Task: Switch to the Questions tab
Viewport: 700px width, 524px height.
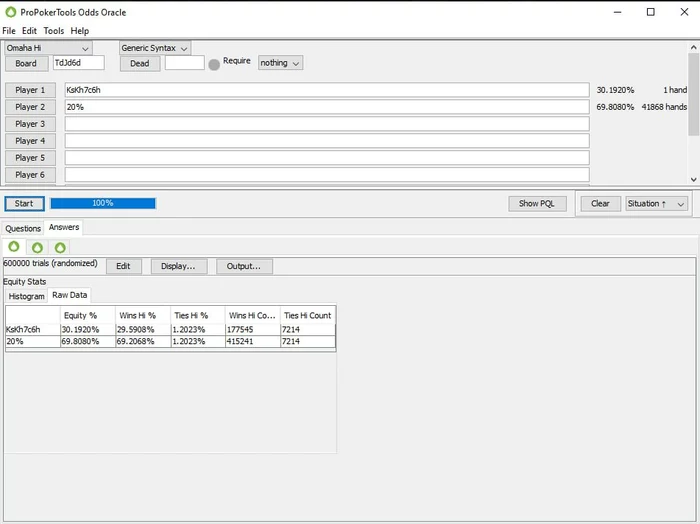Action: click(23, 229)
